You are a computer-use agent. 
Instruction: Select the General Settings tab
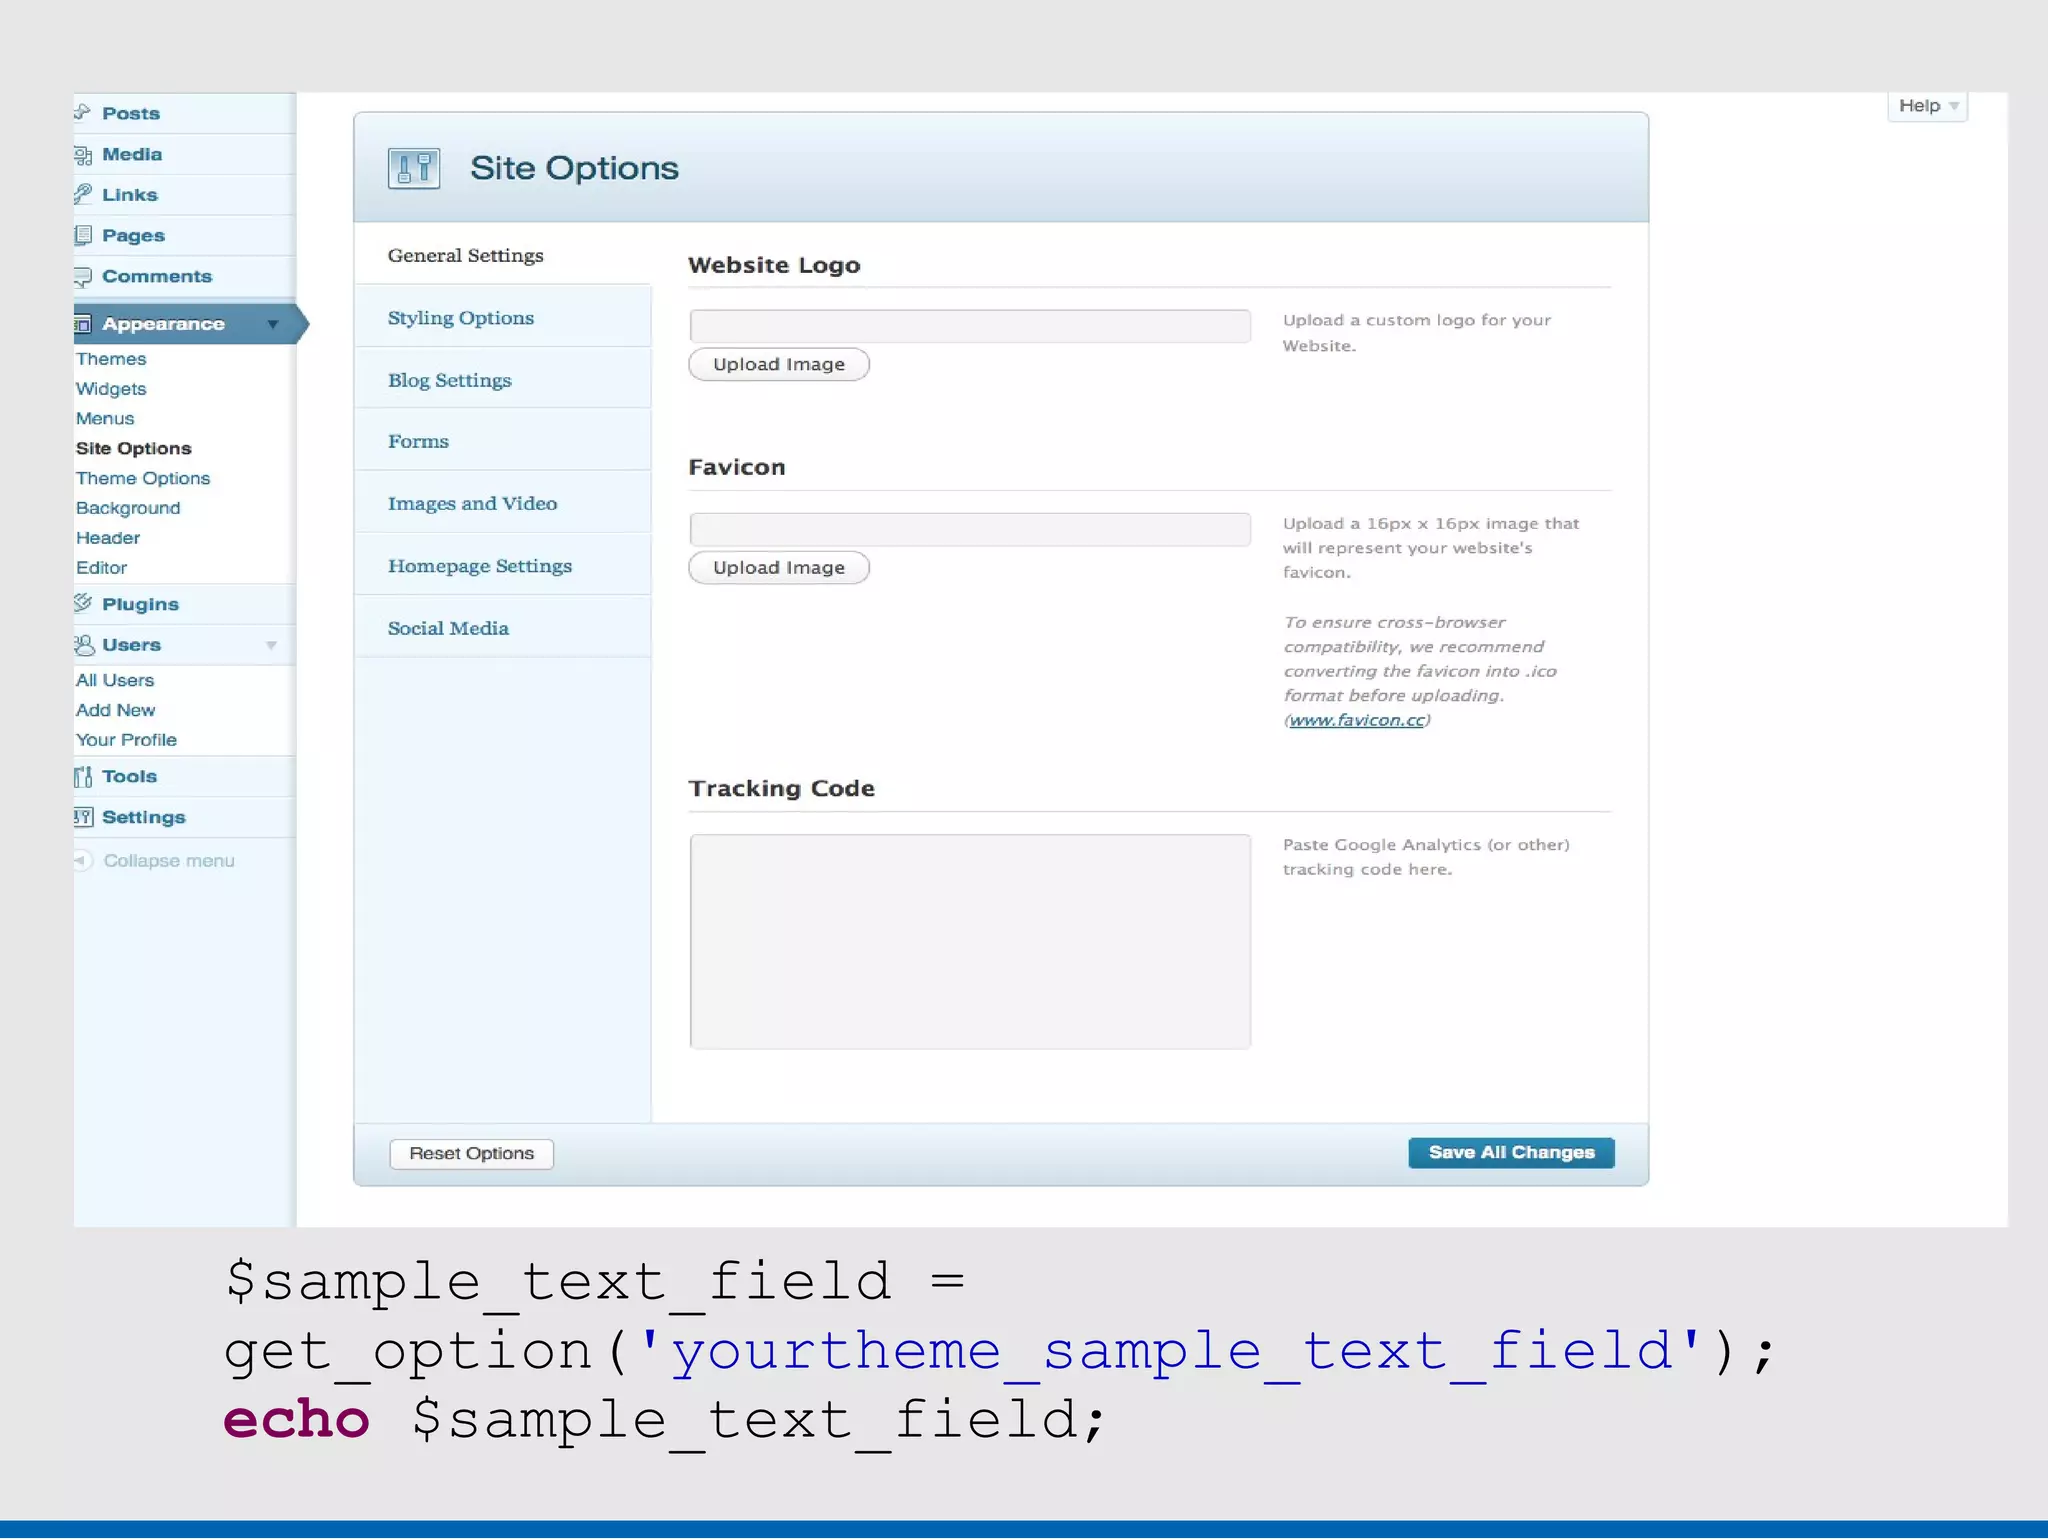(x=503, y=255)
